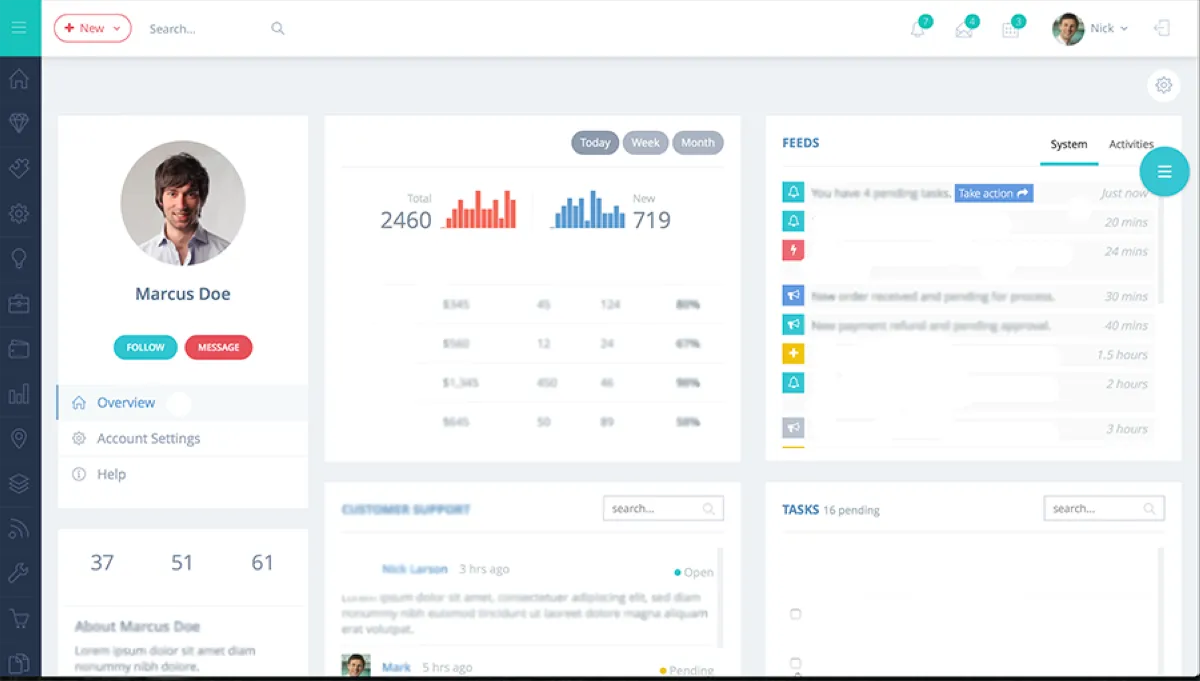Click the Feeds panel scrollbar

click(x=1160, y=240)
